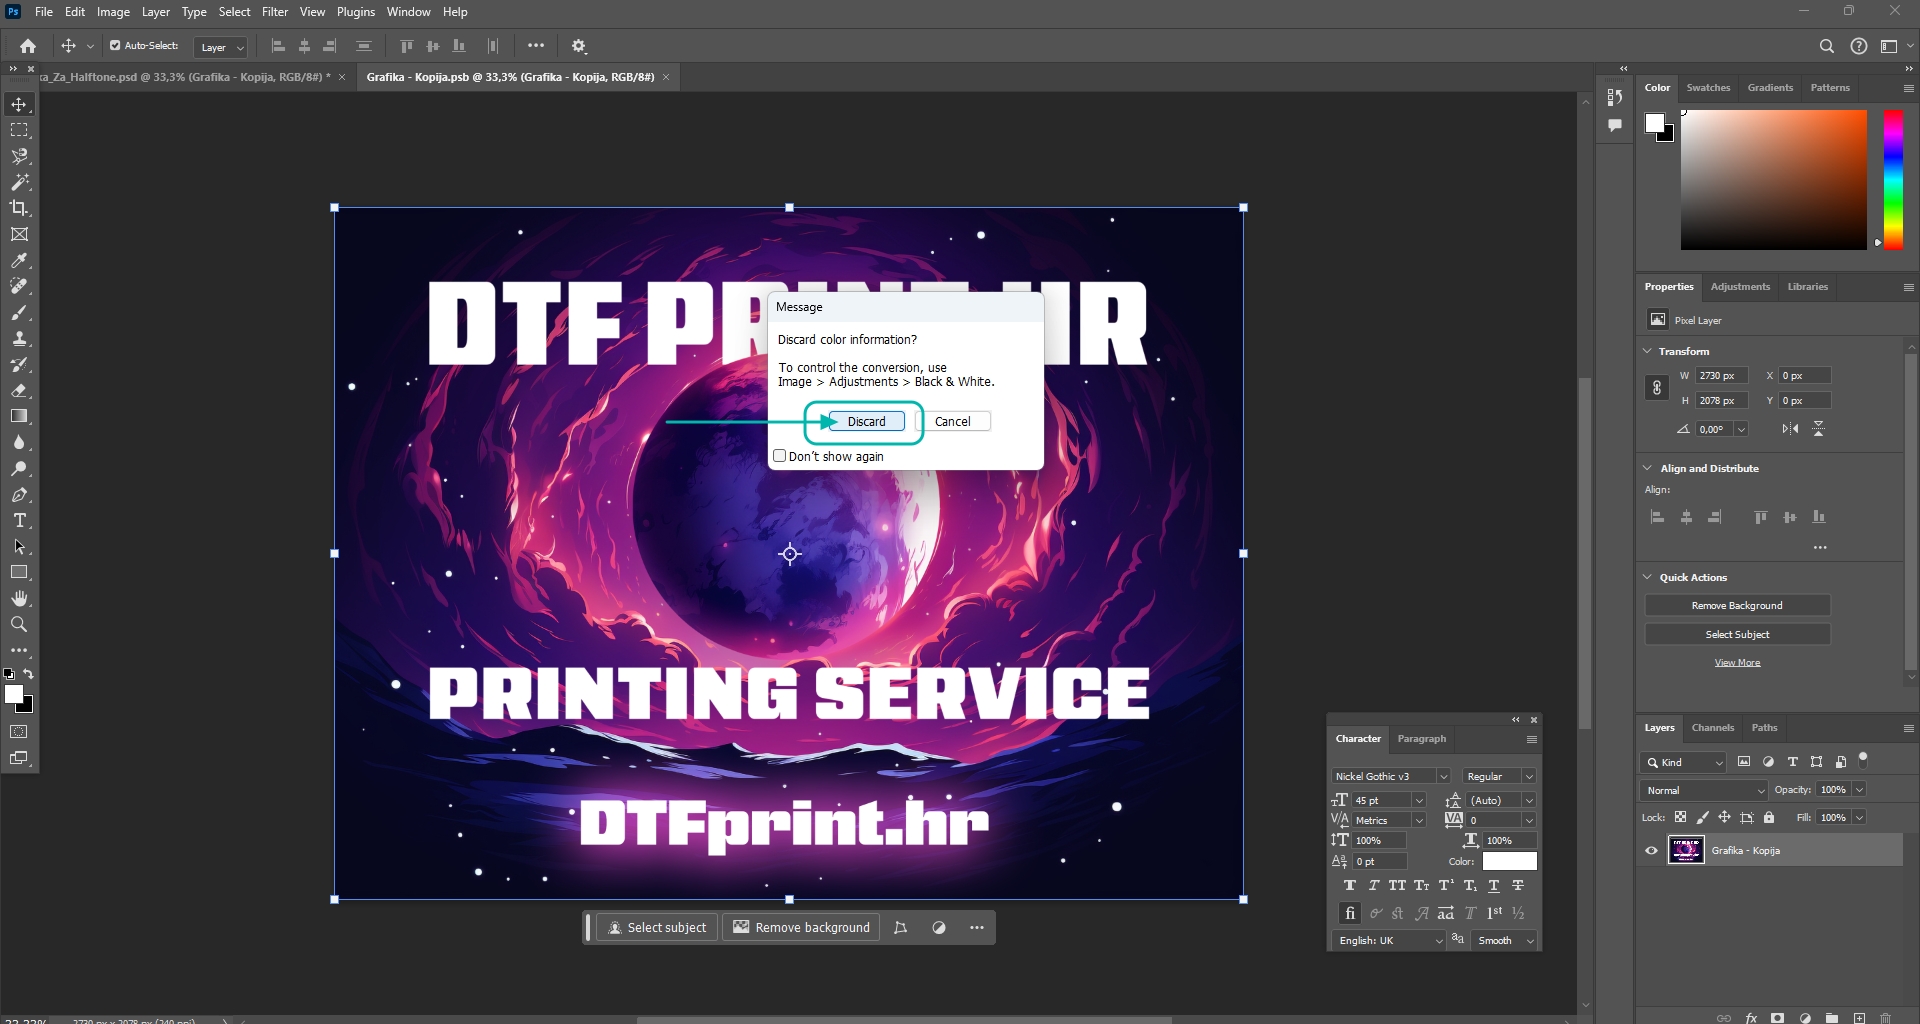Switch to the Swatches tab

tap(1708, 88)
